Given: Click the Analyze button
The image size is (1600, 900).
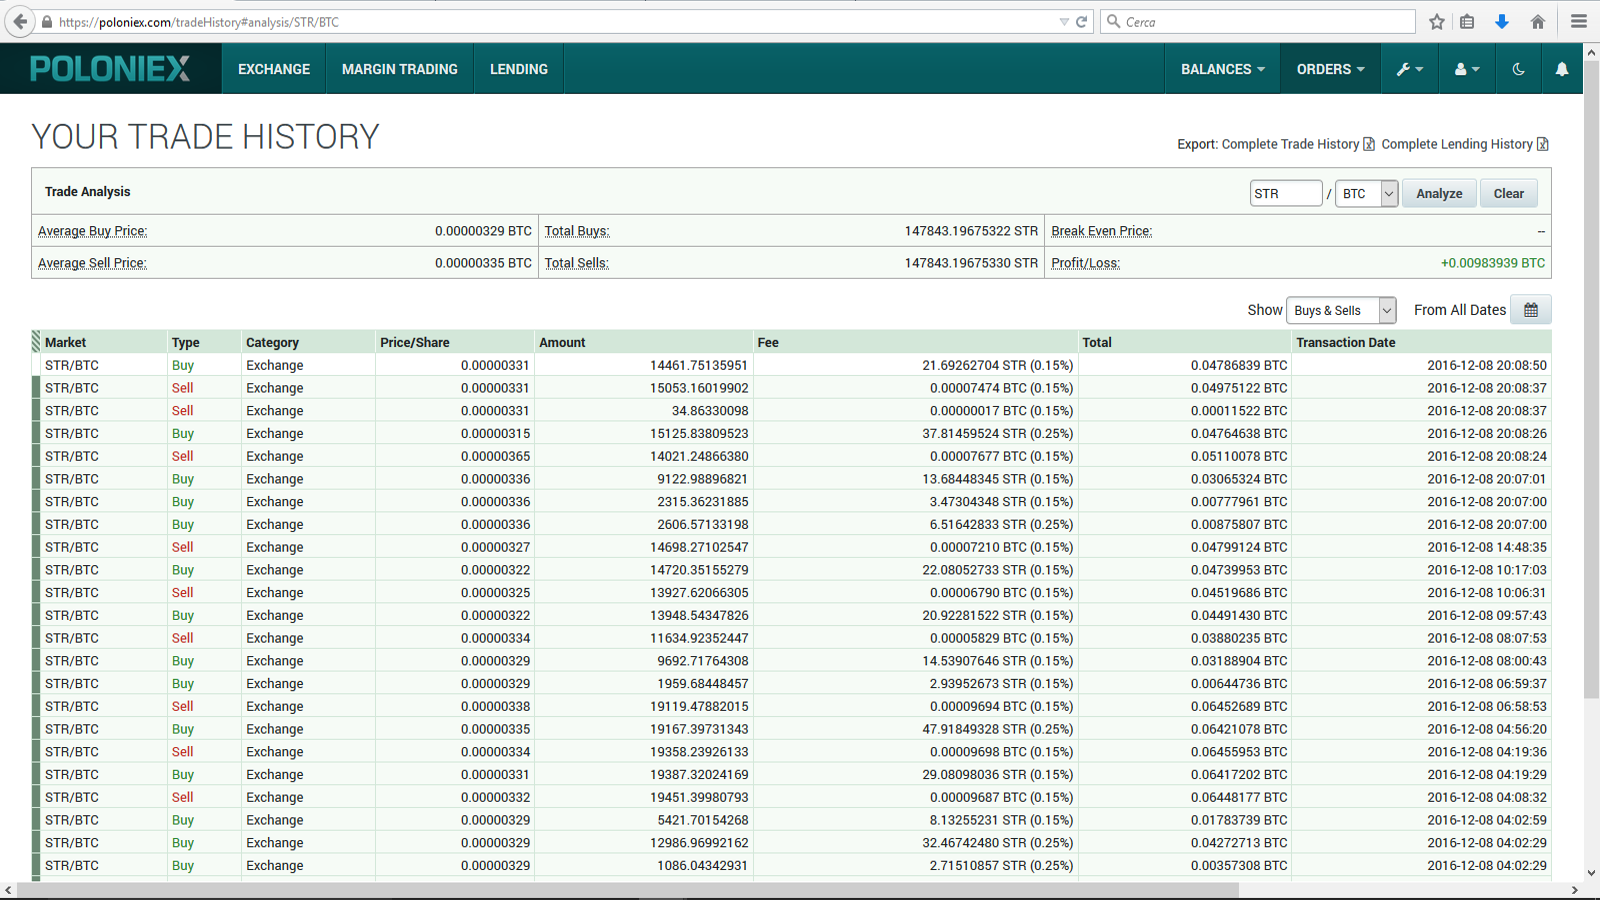Looking at the screenshot, I should [1439, 193].
